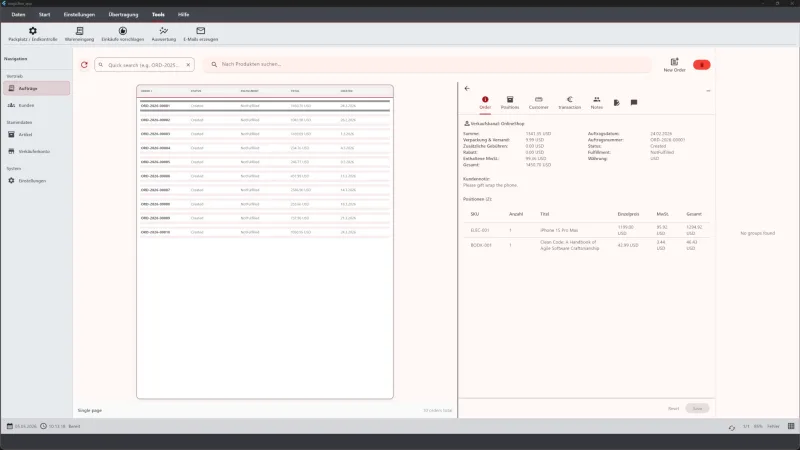Click the grid icon in the status bar
Viewport: 800px width, 450px height.
791,426
